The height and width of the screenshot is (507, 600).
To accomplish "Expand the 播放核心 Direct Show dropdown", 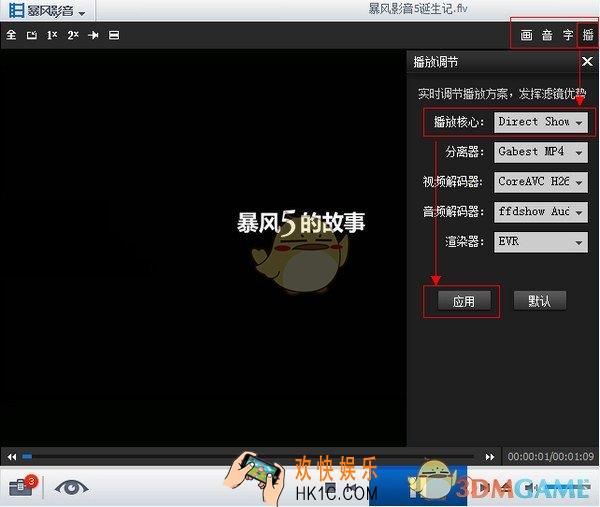I will 541,122.
